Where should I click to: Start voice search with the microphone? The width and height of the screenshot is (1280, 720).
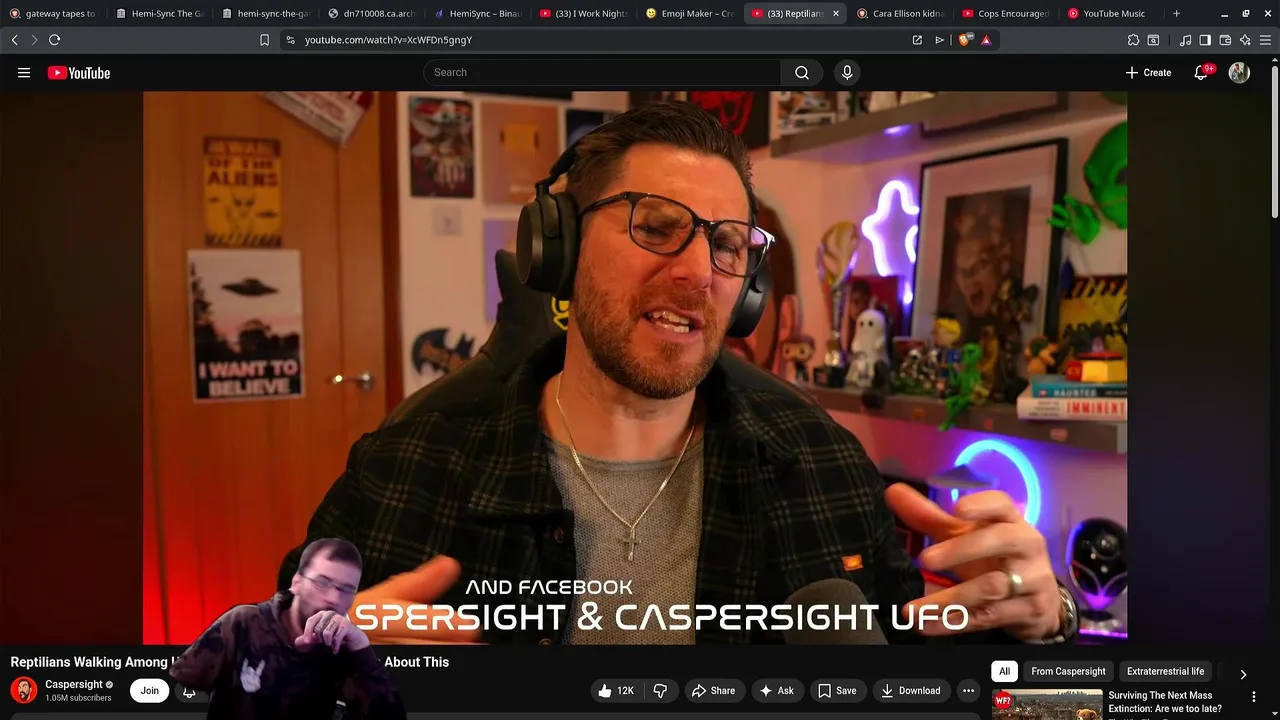click(847, 72)
